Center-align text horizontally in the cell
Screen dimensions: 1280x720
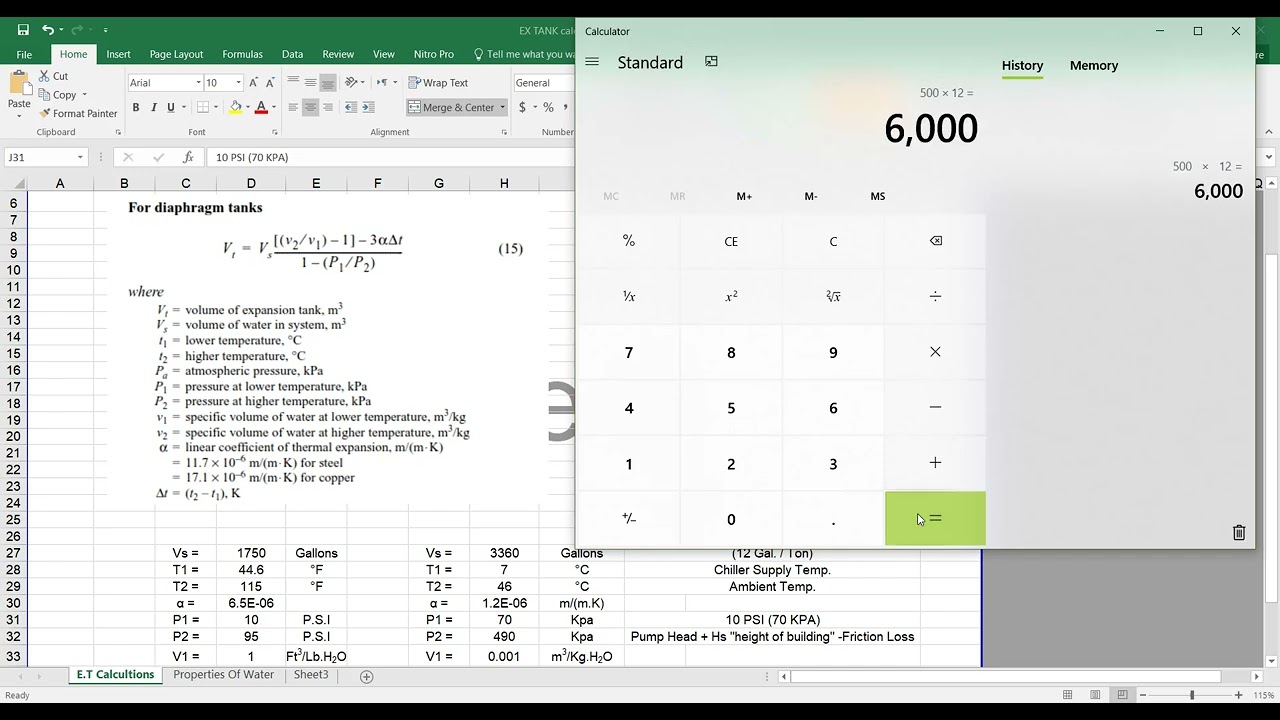point(310,107)
